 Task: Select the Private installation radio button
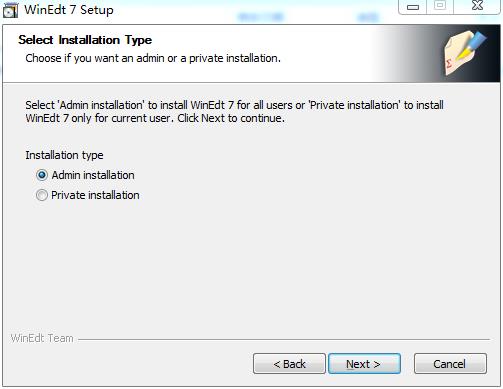click(42, 195)
